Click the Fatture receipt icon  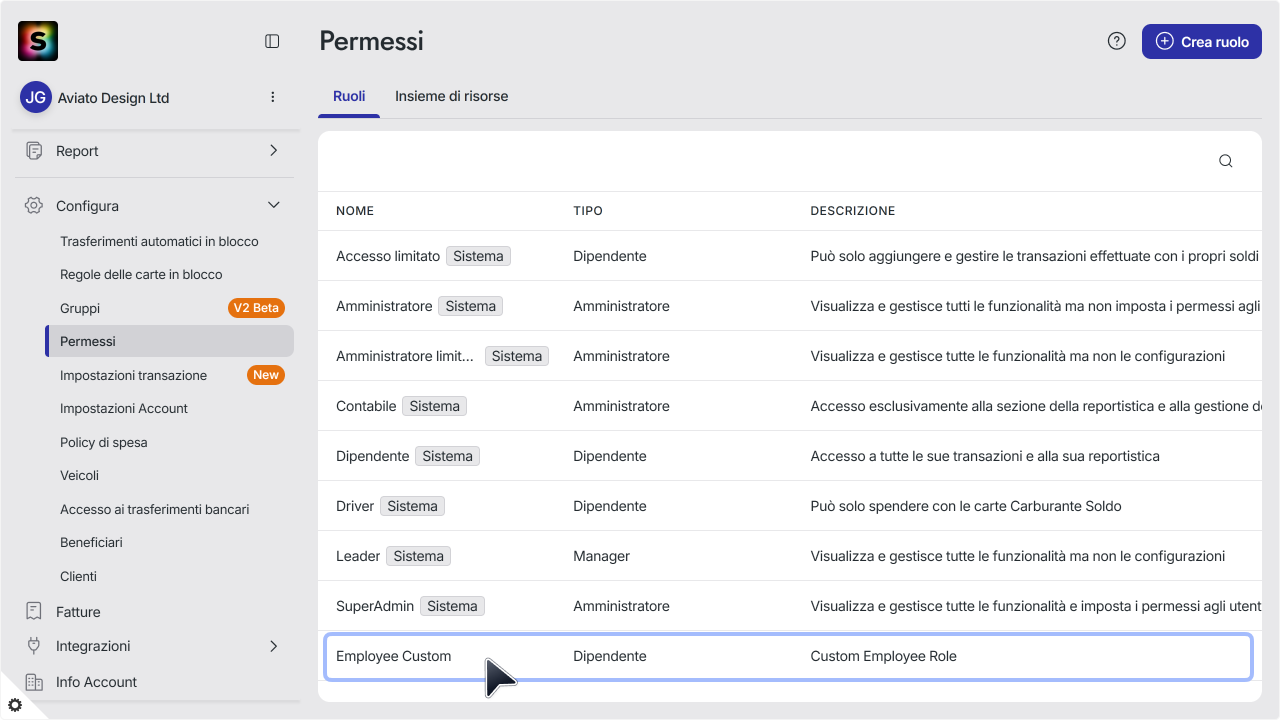pyautogui.click(x=34, y=611)
